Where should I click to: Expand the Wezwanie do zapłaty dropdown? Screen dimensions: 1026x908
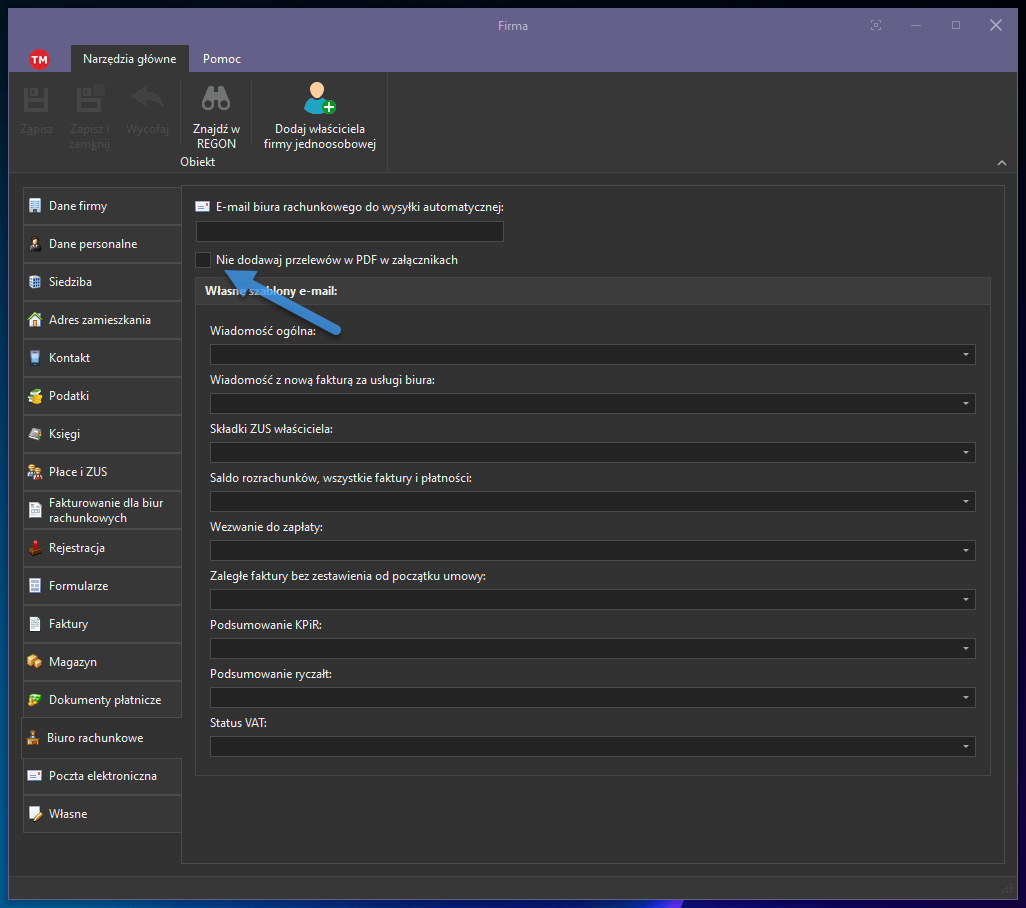pos(966,551)
